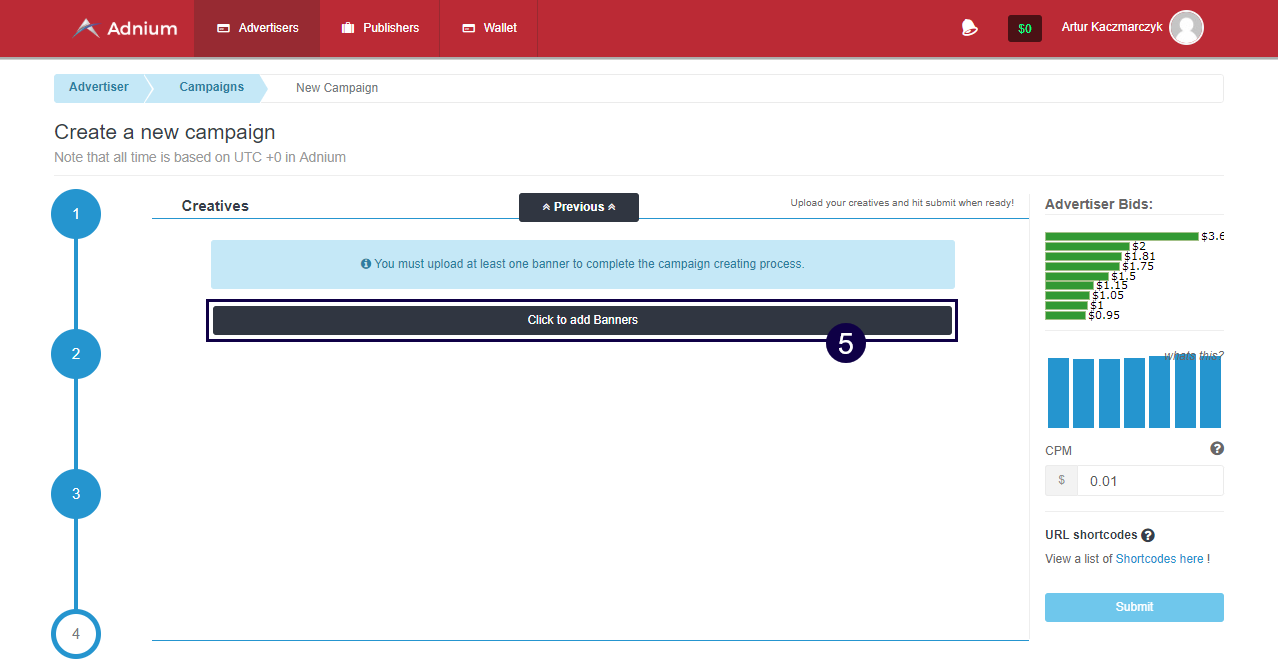Go to step 1 circle
This screenshot has width=1278, height=672.
click(76, 214)
